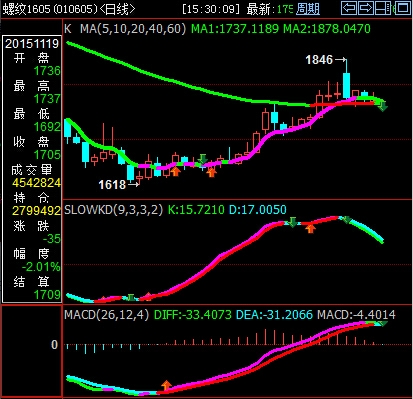Select the SLOWKD(9,3,3,2) indicator label

pyautogui.click(x=114, y=210)
